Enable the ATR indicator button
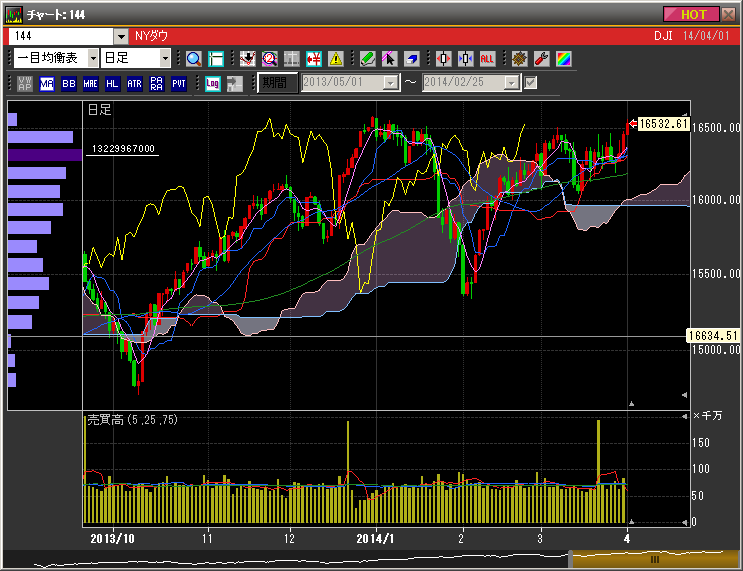The image size is (743, 571). tap(134, 83)
